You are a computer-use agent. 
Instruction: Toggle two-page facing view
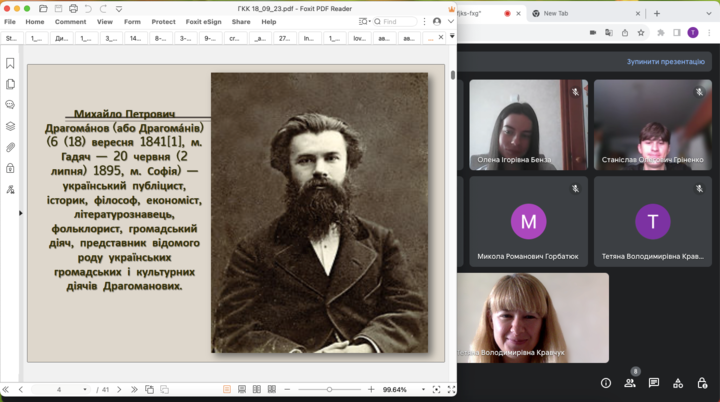tap(257, 389)
